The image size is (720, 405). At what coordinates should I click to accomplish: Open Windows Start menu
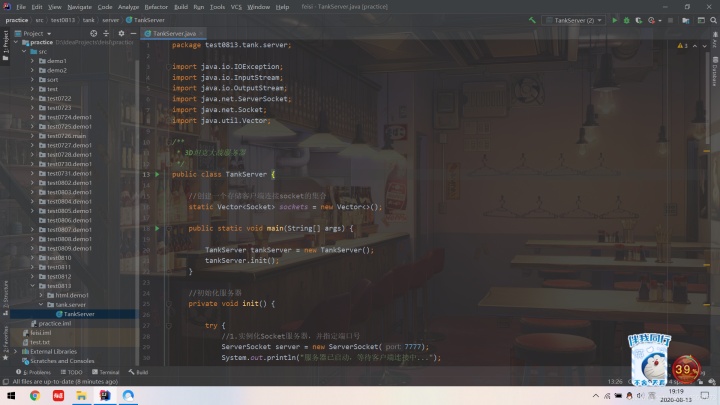[11, 395]
